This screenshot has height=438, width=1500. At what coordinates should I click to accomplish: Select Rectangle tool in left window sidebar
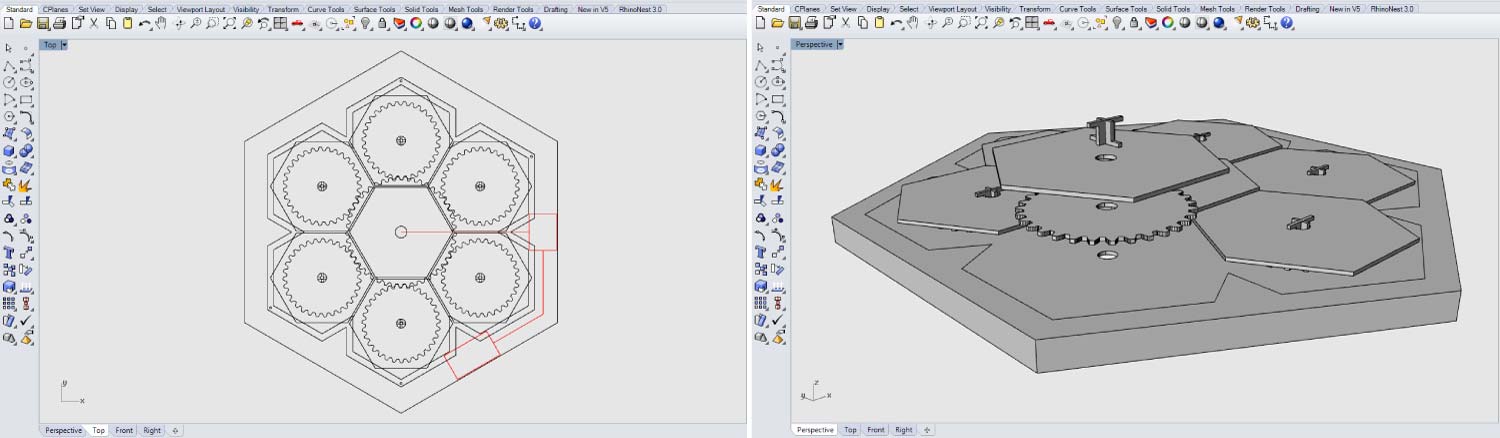26,98
